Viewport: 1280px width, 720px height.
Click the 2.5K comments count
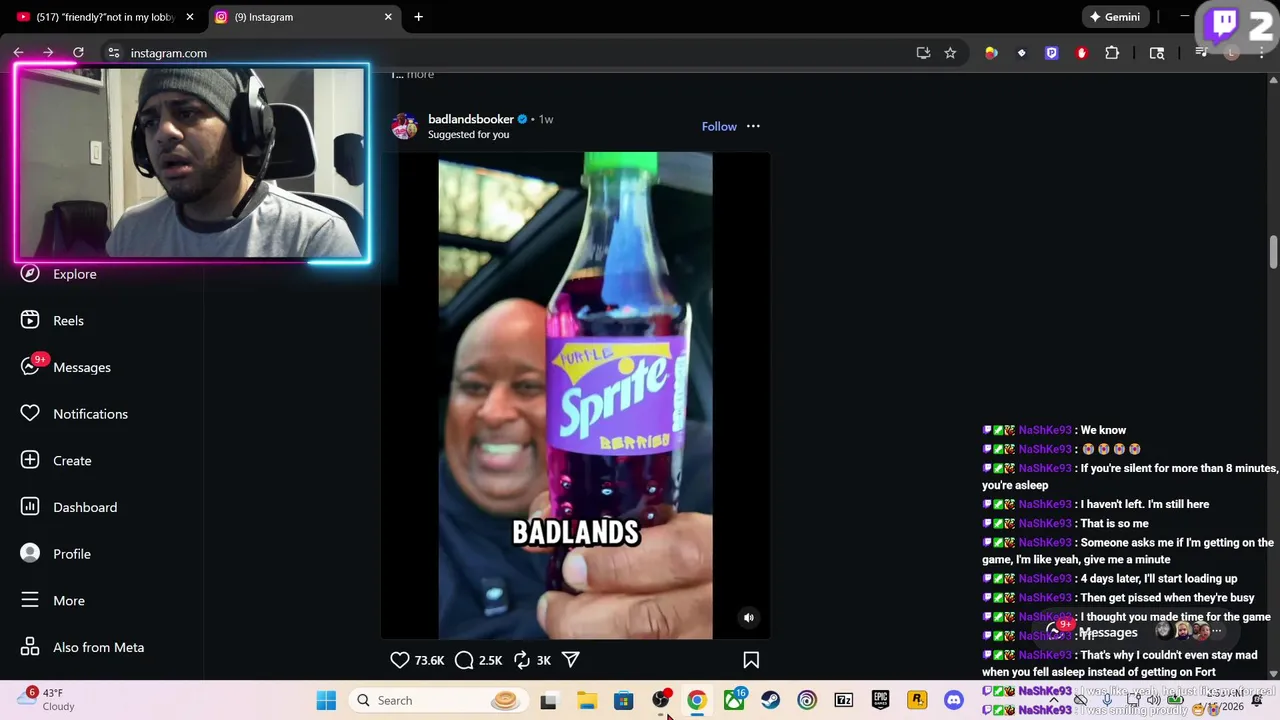(x=490, y=660)
